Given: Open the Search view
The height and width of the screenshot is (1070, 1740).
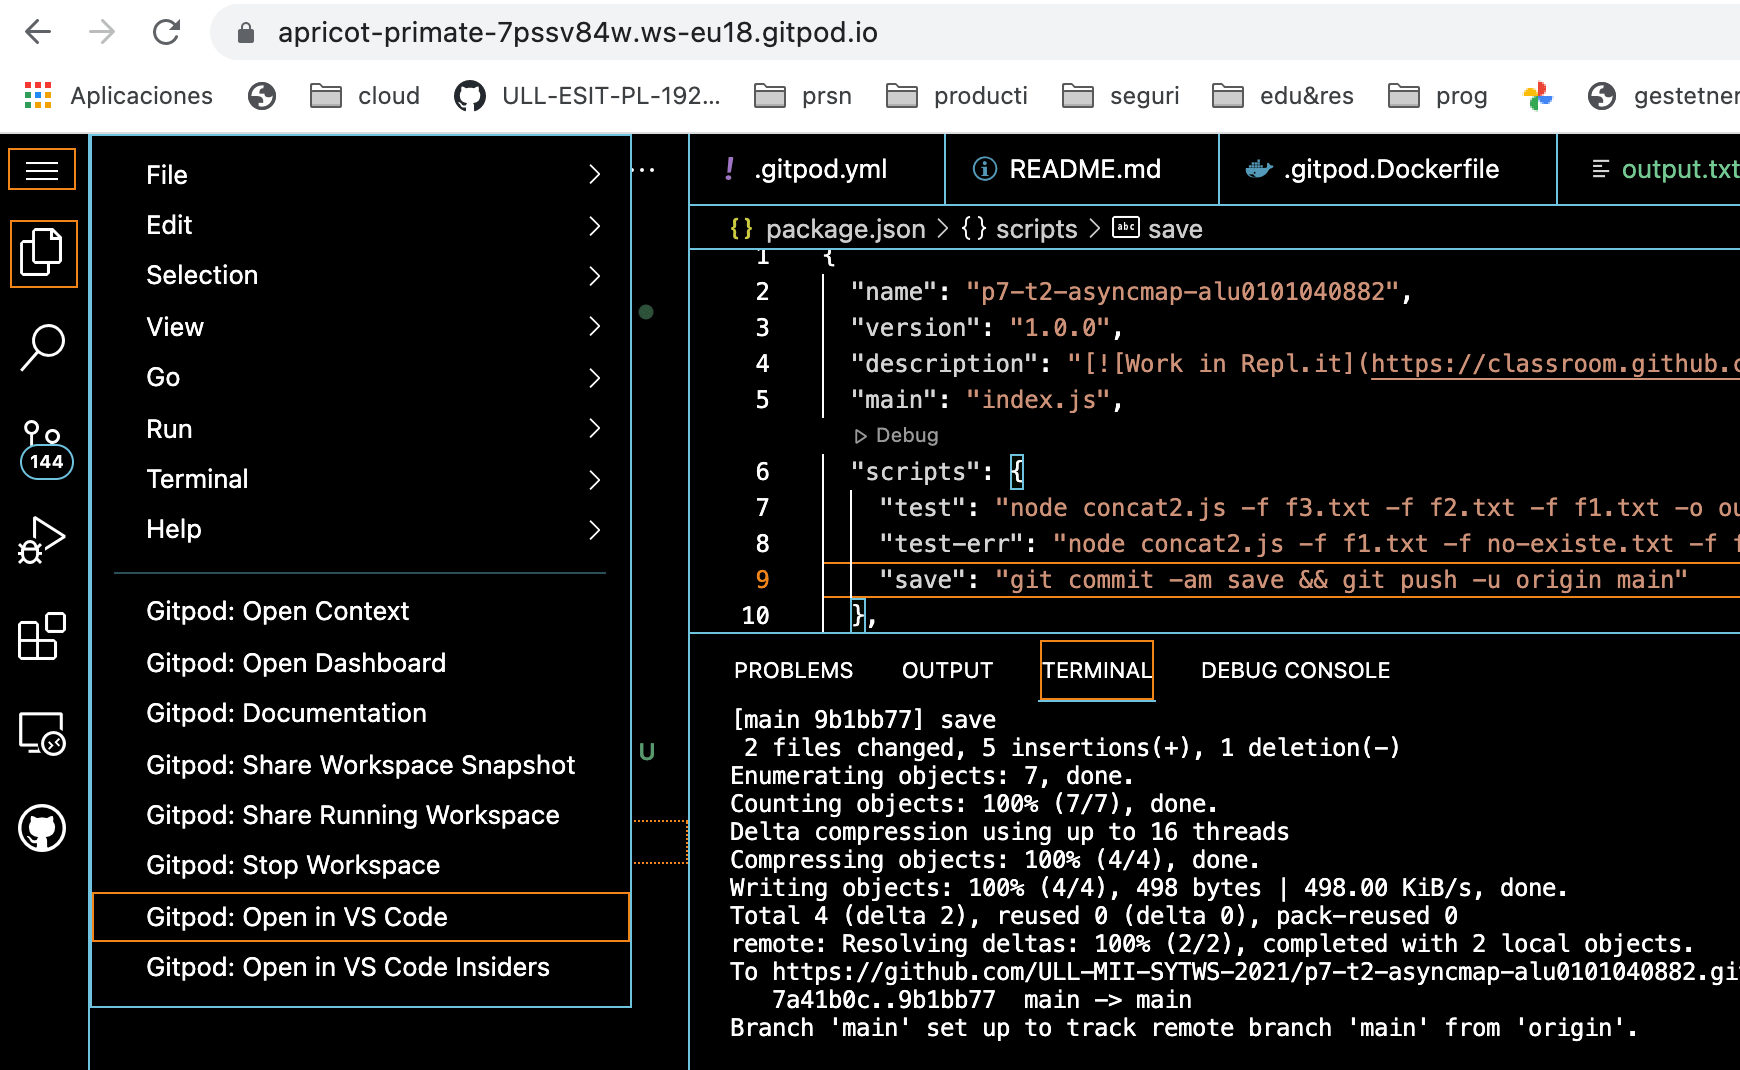Looking at the screenshot, I should tap(43, 347).
